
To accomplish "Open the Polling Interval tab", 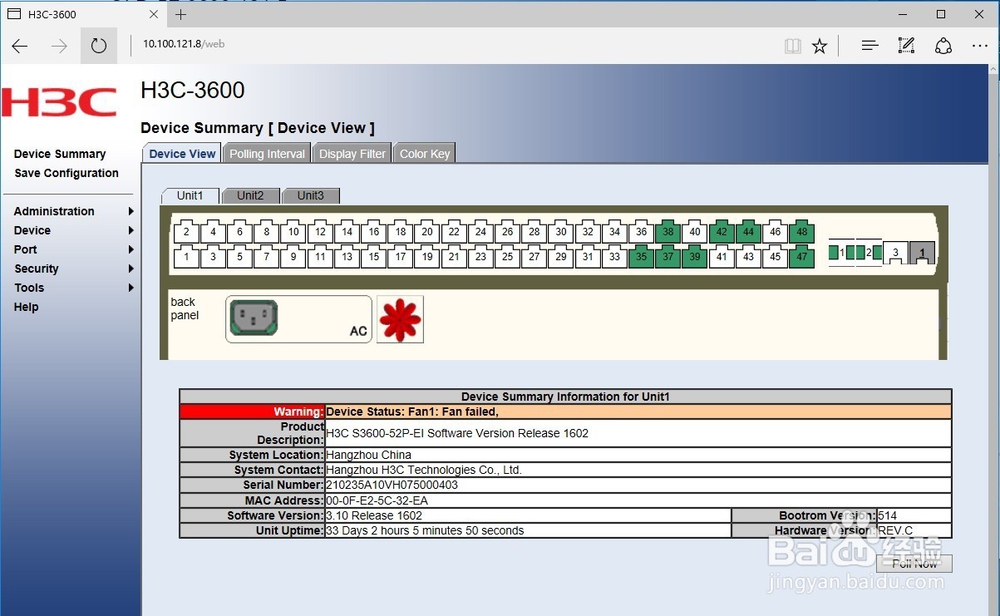I will tap(267, 154).
